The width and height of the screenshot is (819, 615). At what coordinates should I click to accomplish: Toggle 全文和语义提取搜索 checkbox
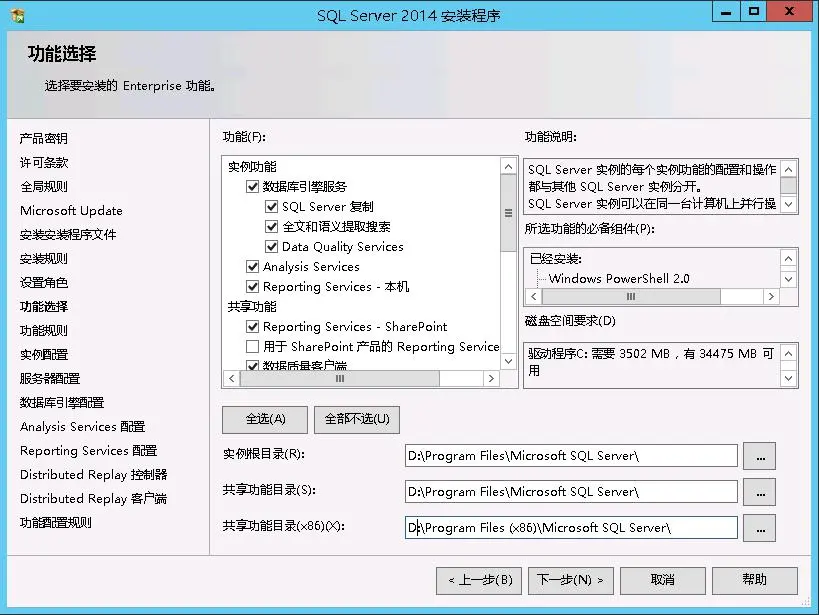271,226
